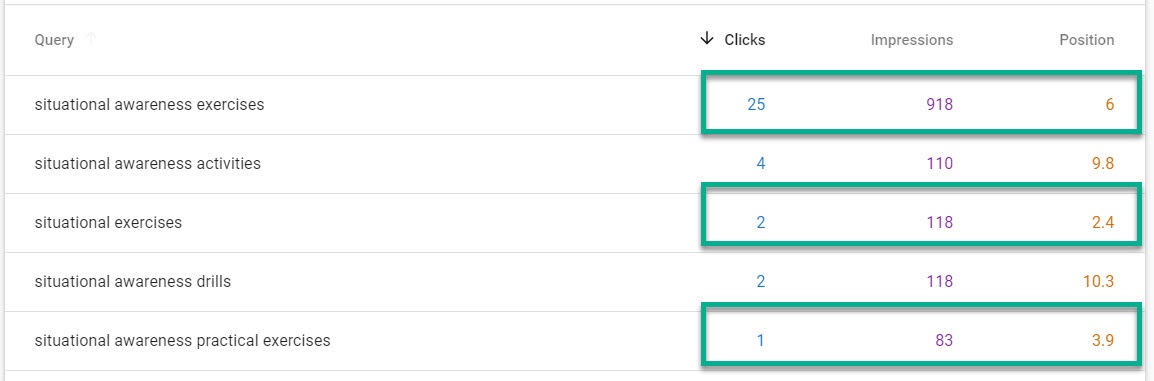Open query 'situational awareness drills'
This screenshot has height=381, width=1154.
click(x=132, y=281)
